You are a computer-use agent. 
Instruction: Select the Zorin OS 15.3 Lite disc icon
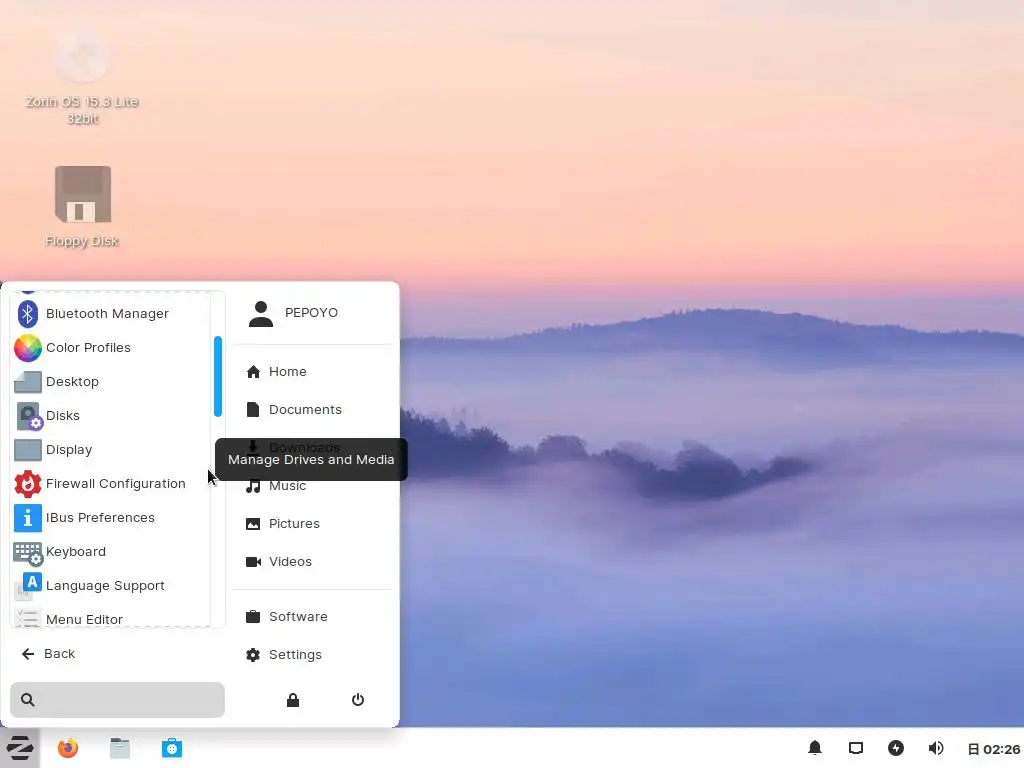click(x=82, y=56)
